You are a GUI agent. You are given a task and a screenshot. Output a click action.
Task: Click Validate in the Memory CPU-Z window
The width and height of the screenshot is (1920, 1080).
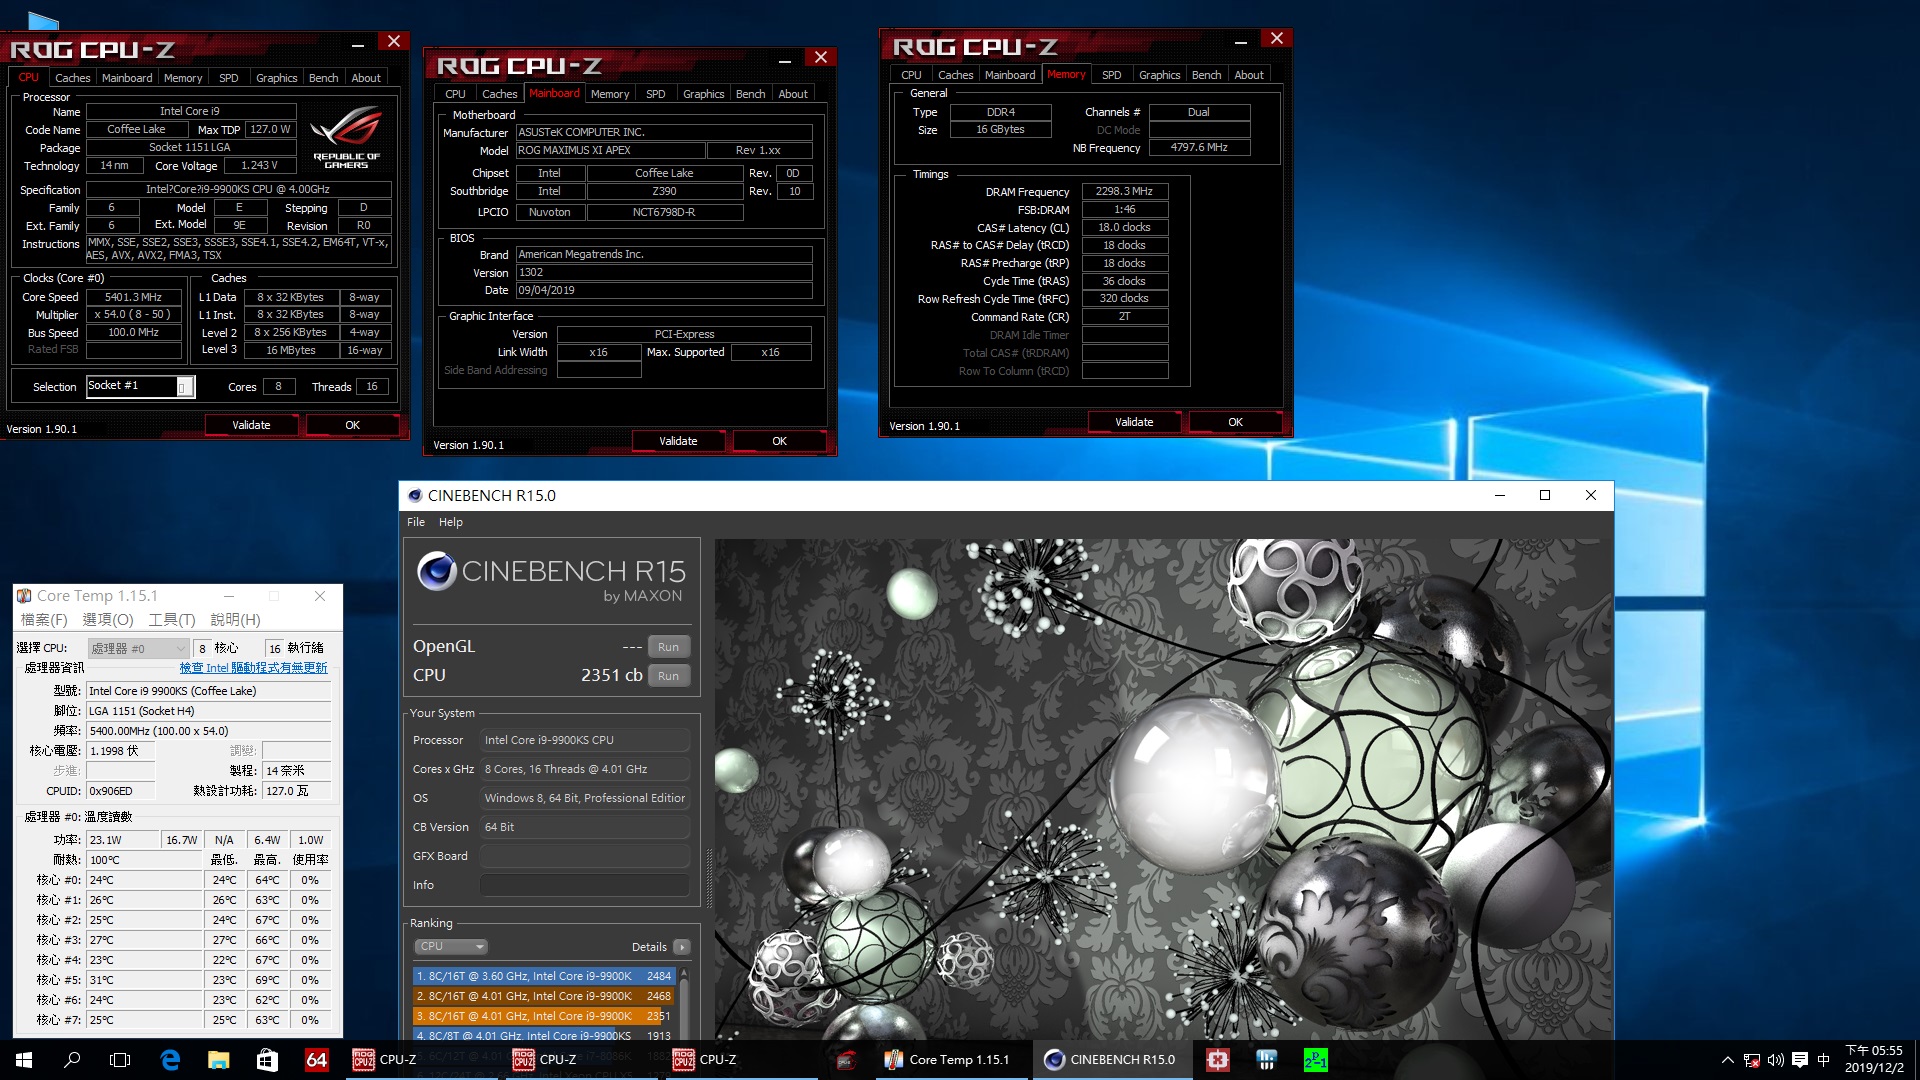pyautogui.click(x=1134, y=422)
